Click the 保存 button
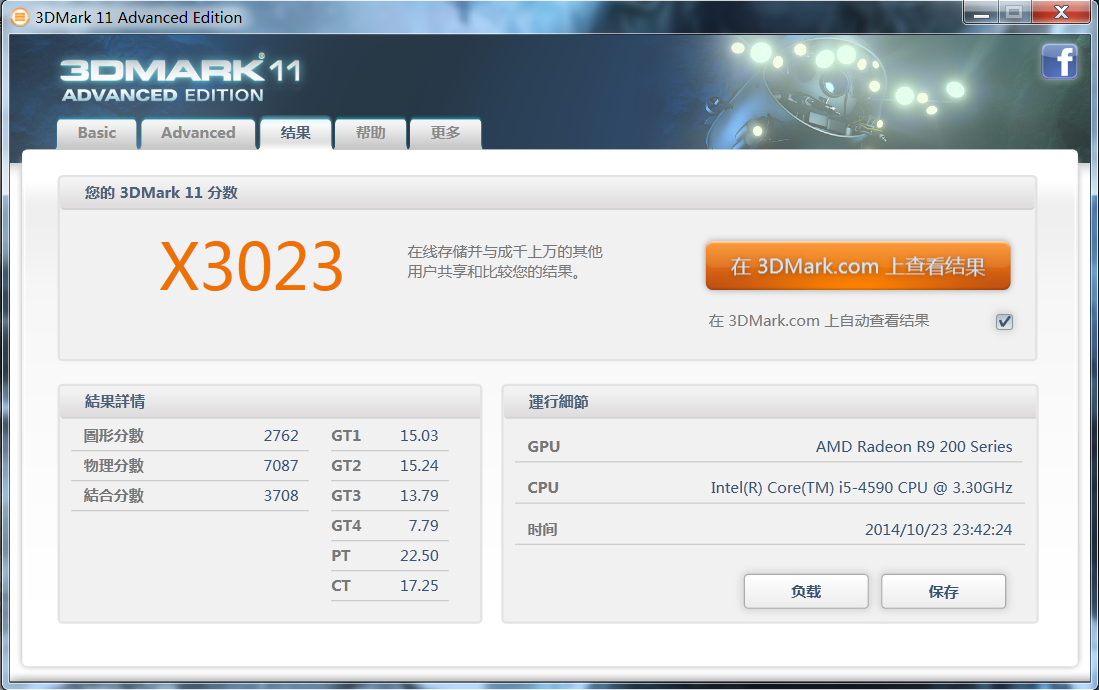This screenshot has width=1099, height=690. (x=943, y=592)
